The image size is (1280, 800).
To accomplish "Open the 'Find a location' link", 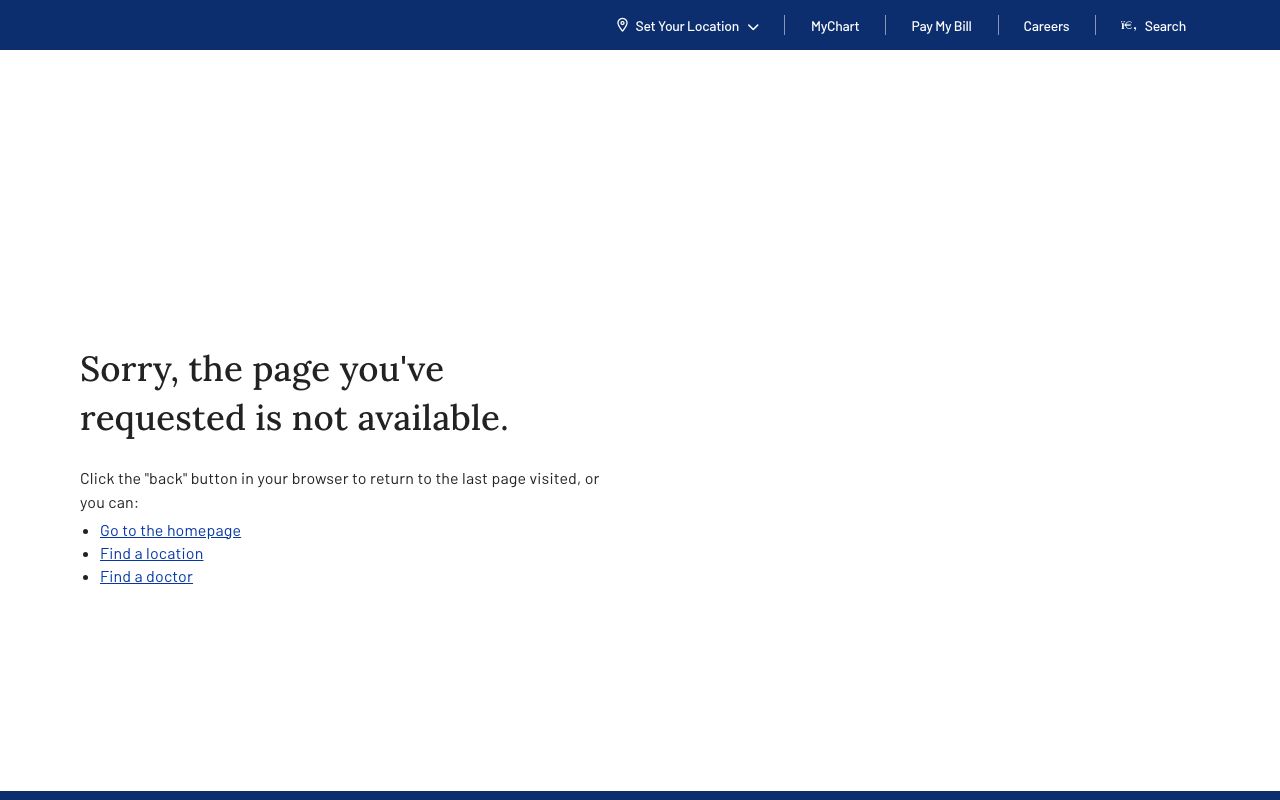I will [x=151, y=553].
